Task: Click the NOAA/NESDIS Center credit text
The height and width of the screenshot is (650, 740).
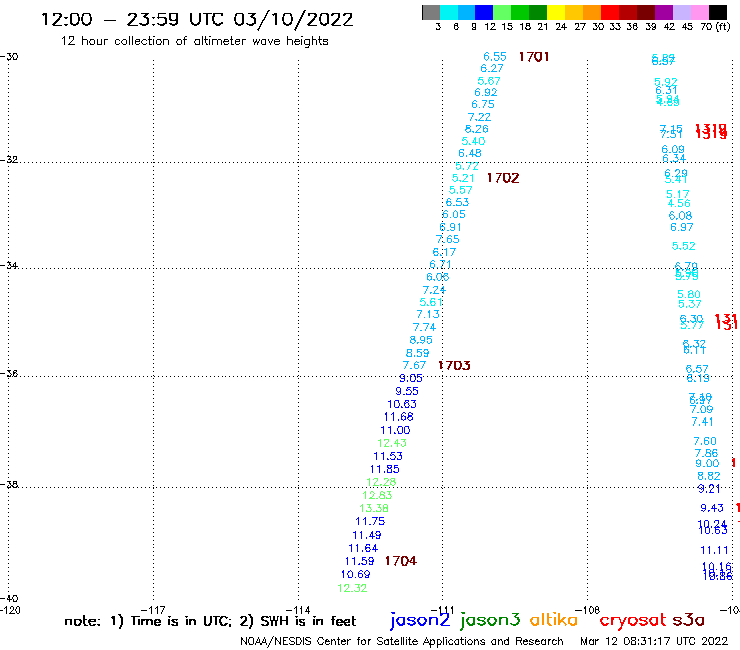Action: tap(402, 642)
